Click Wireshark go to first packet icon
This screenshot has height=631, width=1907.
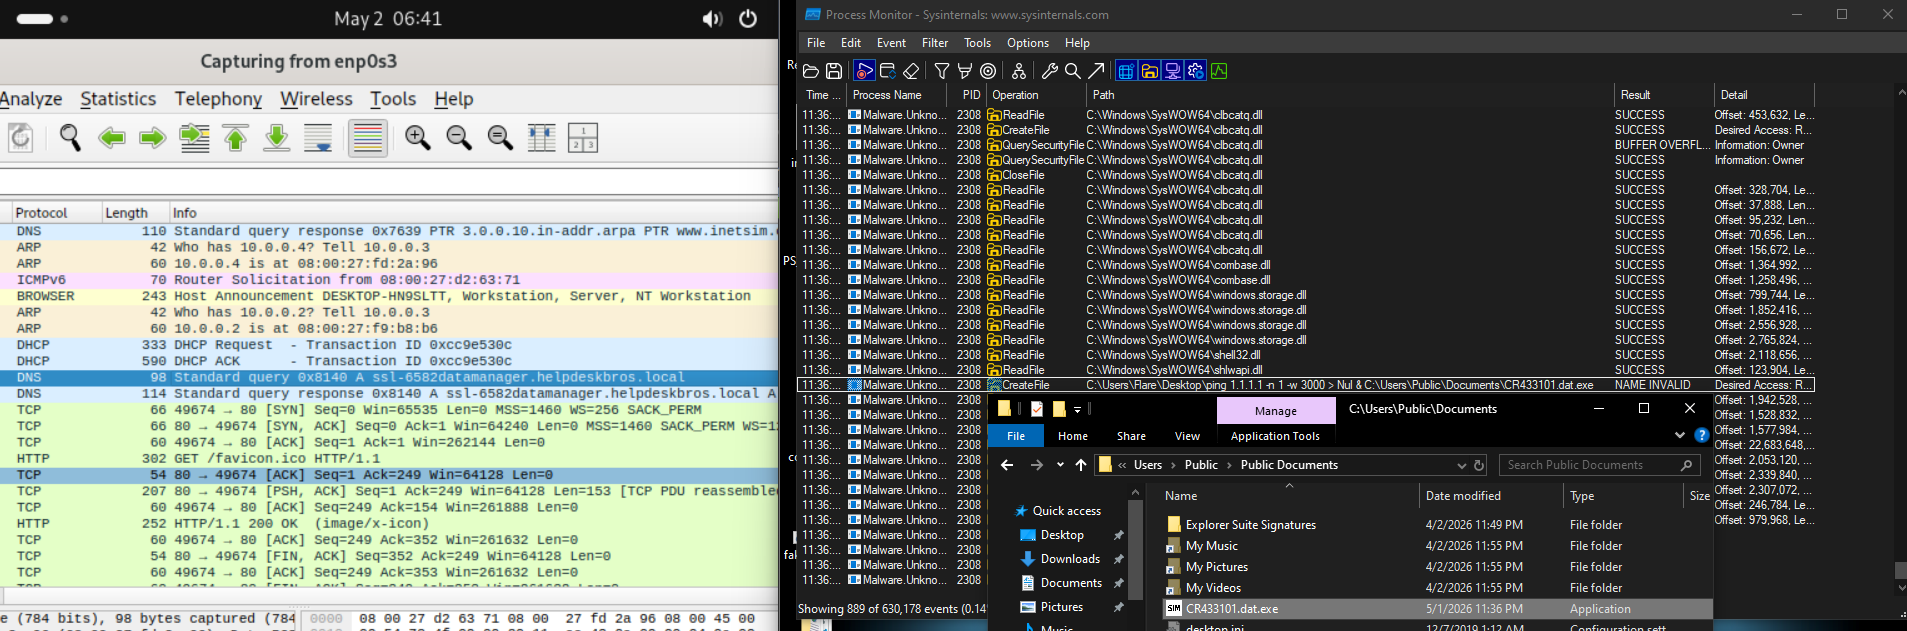click(x=235, y=137)
